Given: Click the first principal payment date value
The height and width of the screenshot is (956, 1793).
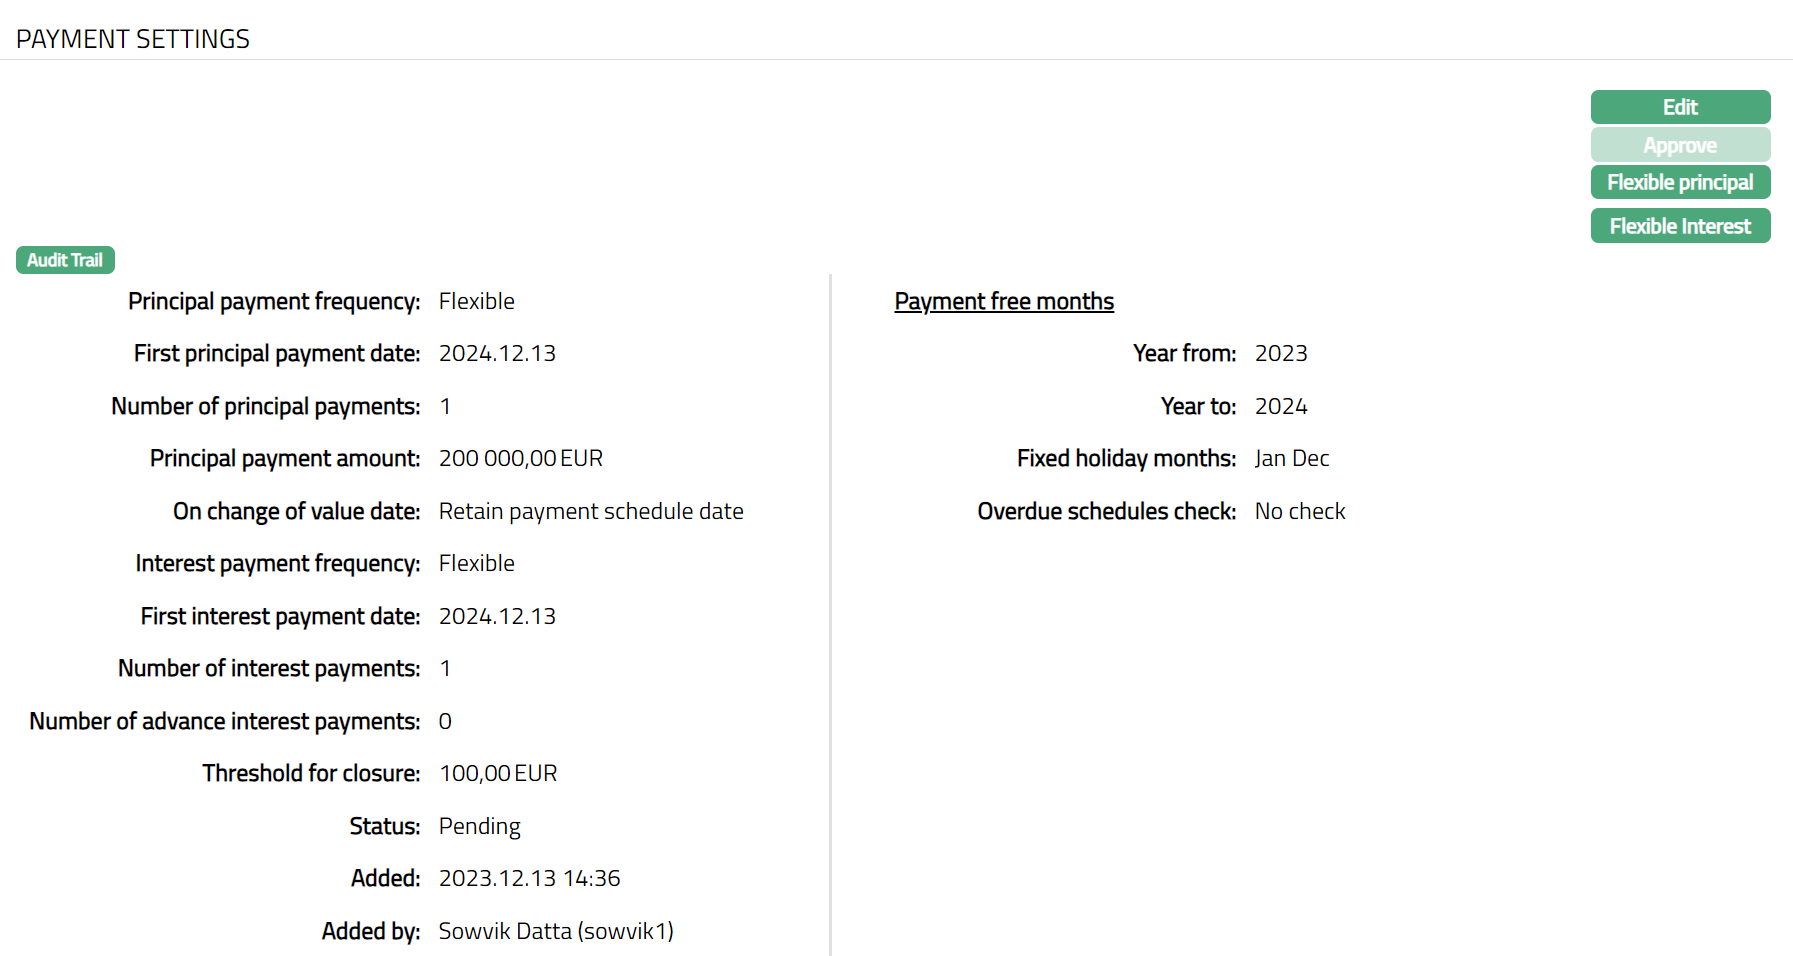Looking at the screenshot, I should (497, 354).
